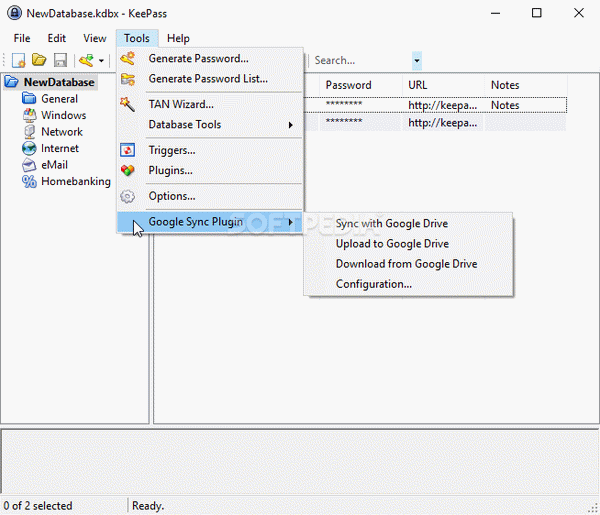Open the File menu
The image size is (600, 515).
pyautogui.click(x=22, y=38)
